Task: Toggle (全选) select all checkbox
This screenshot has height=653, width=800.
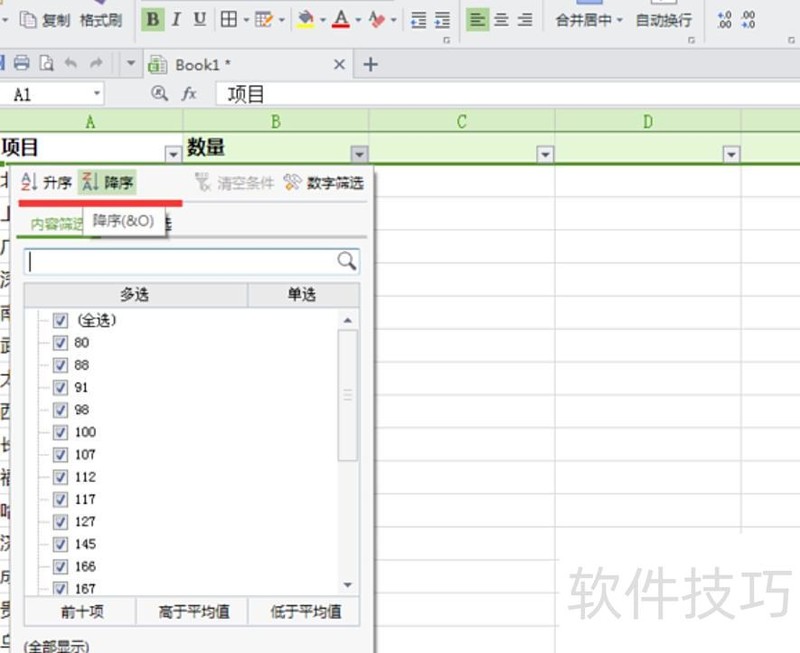Action: click(x=60, y=320)
